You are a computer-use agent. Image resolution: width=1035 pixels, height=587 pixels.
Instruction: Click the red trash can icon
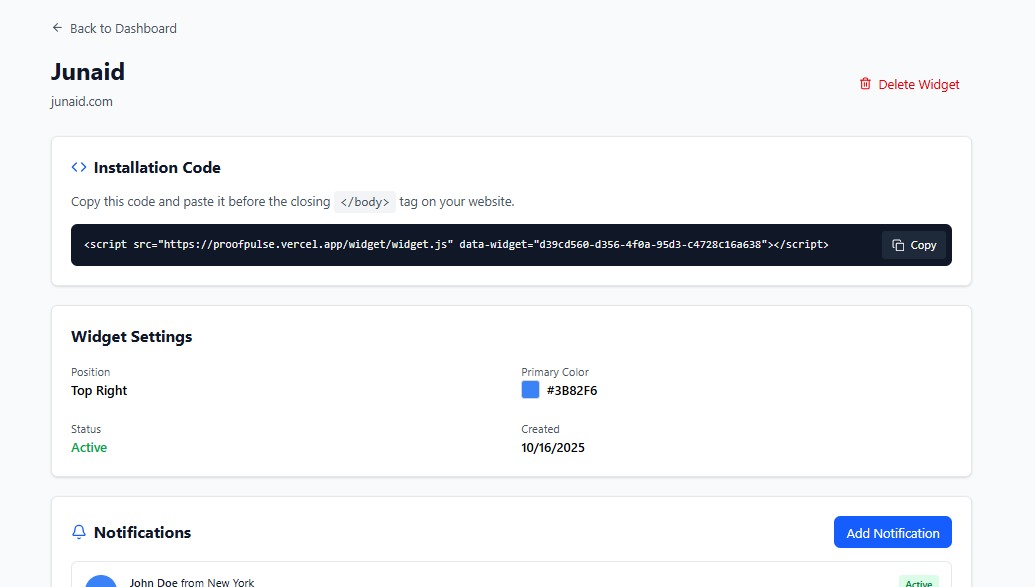(x=865, y=84)
